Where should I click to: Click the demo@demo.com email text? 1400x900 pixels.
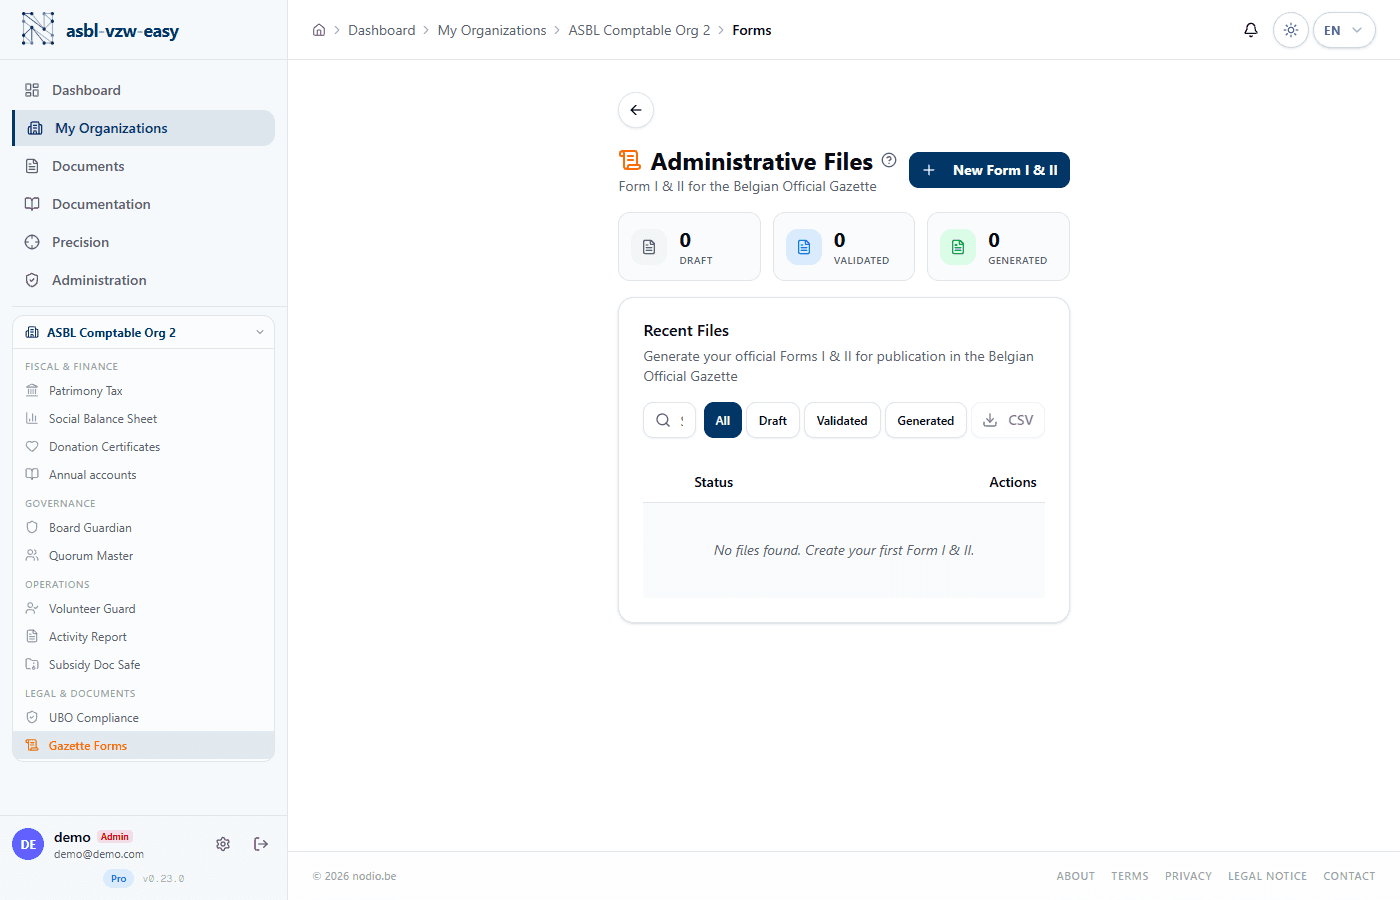tap(99, 854)
